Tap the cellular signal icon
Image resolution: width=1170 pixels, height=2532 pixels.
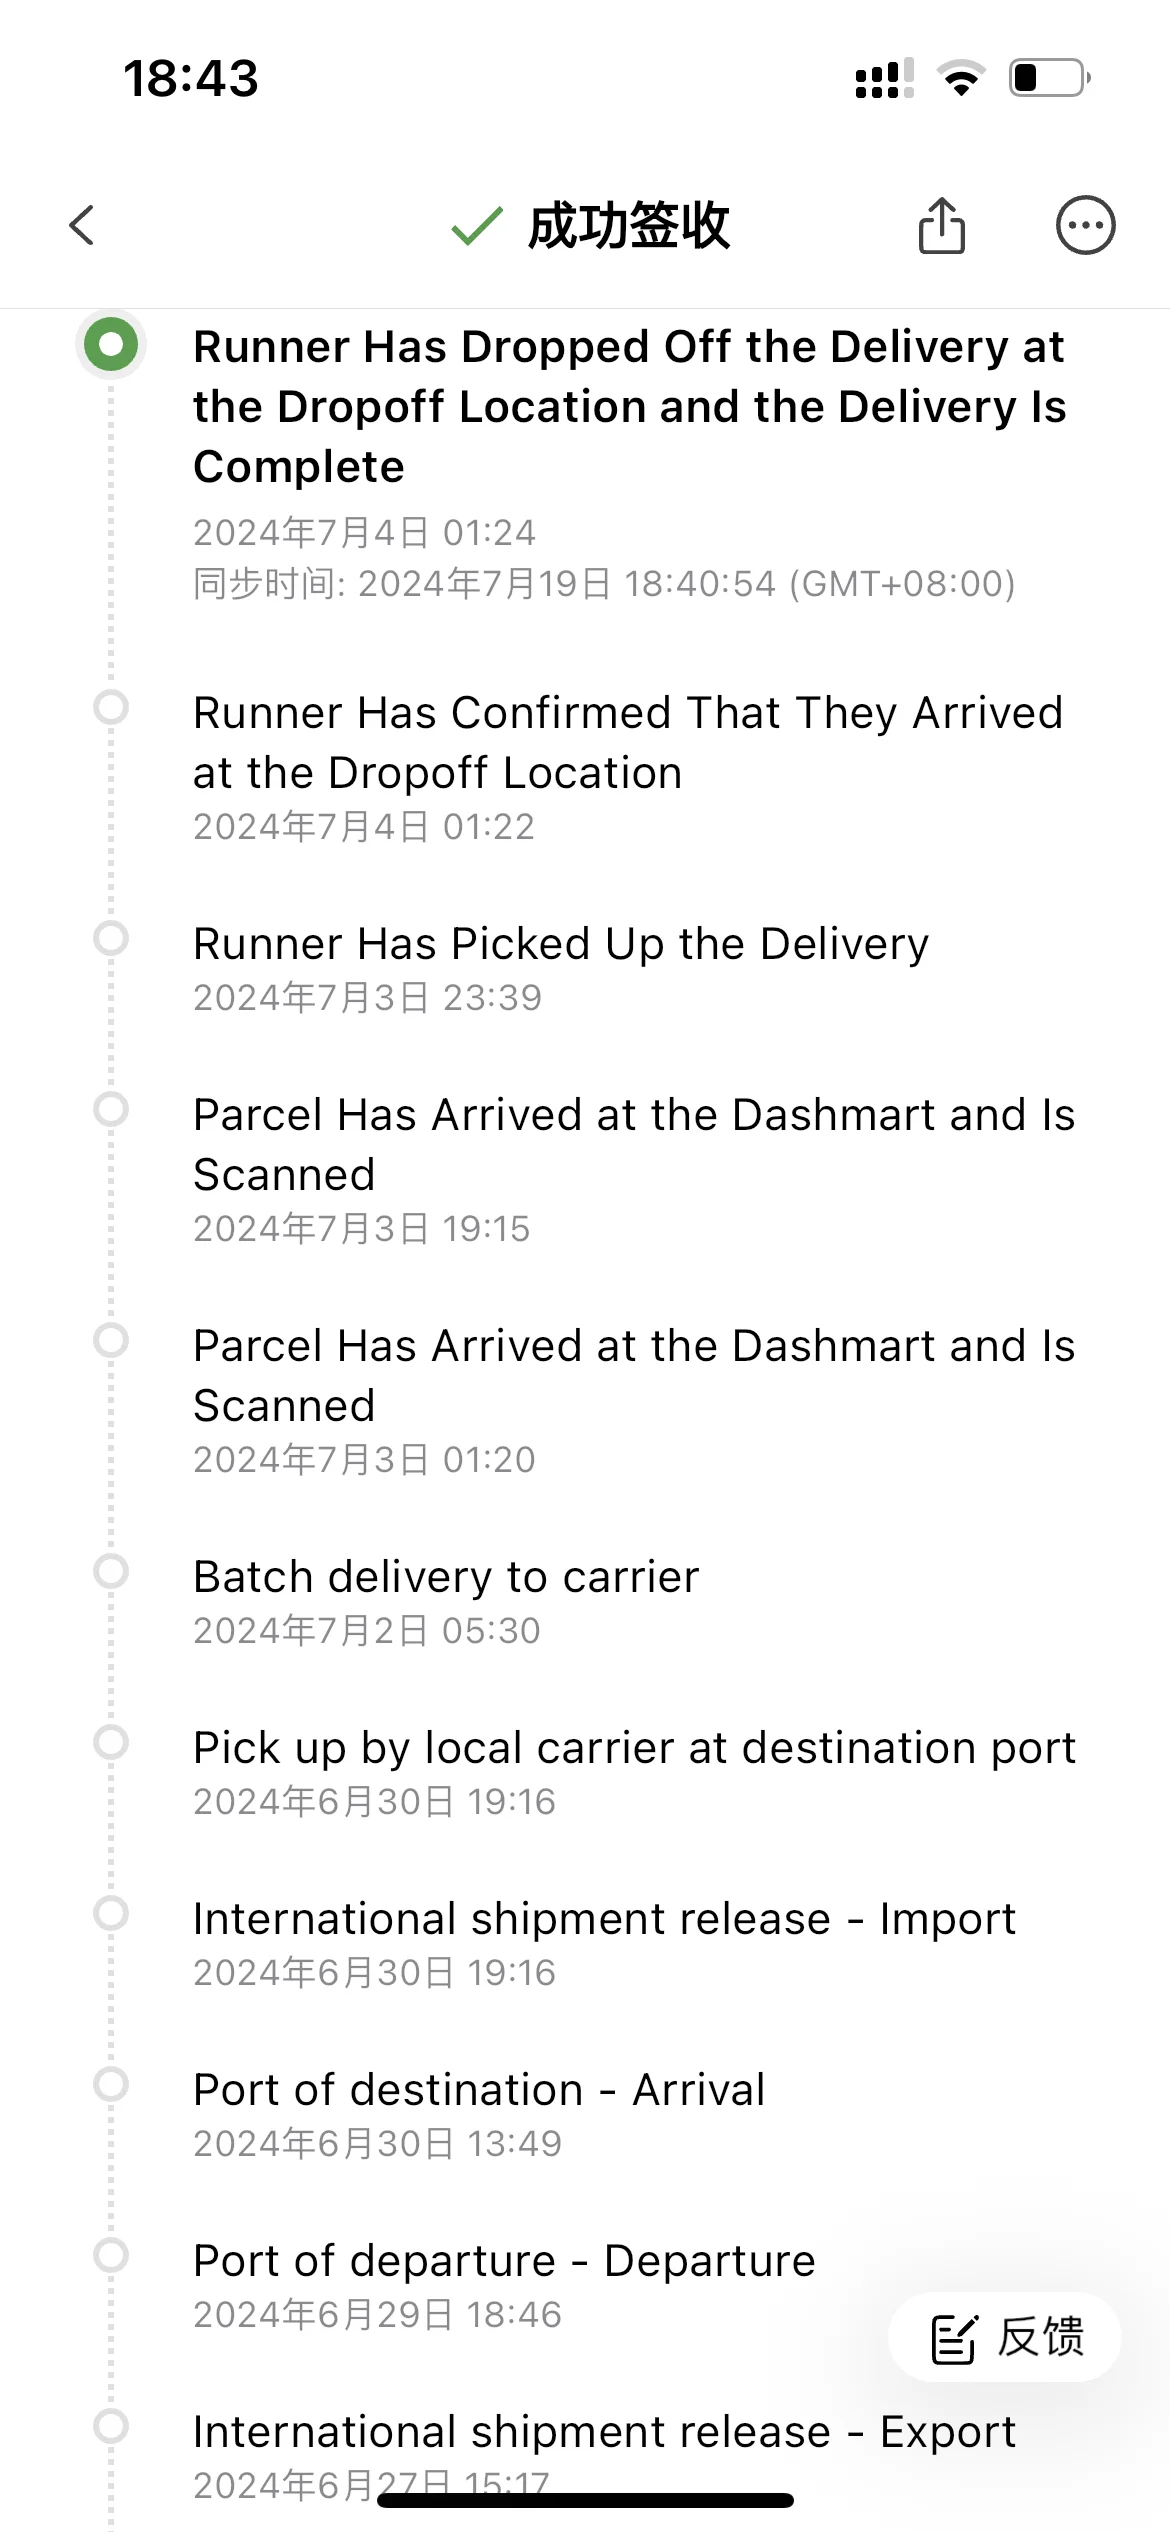click(x=884, y=78)
